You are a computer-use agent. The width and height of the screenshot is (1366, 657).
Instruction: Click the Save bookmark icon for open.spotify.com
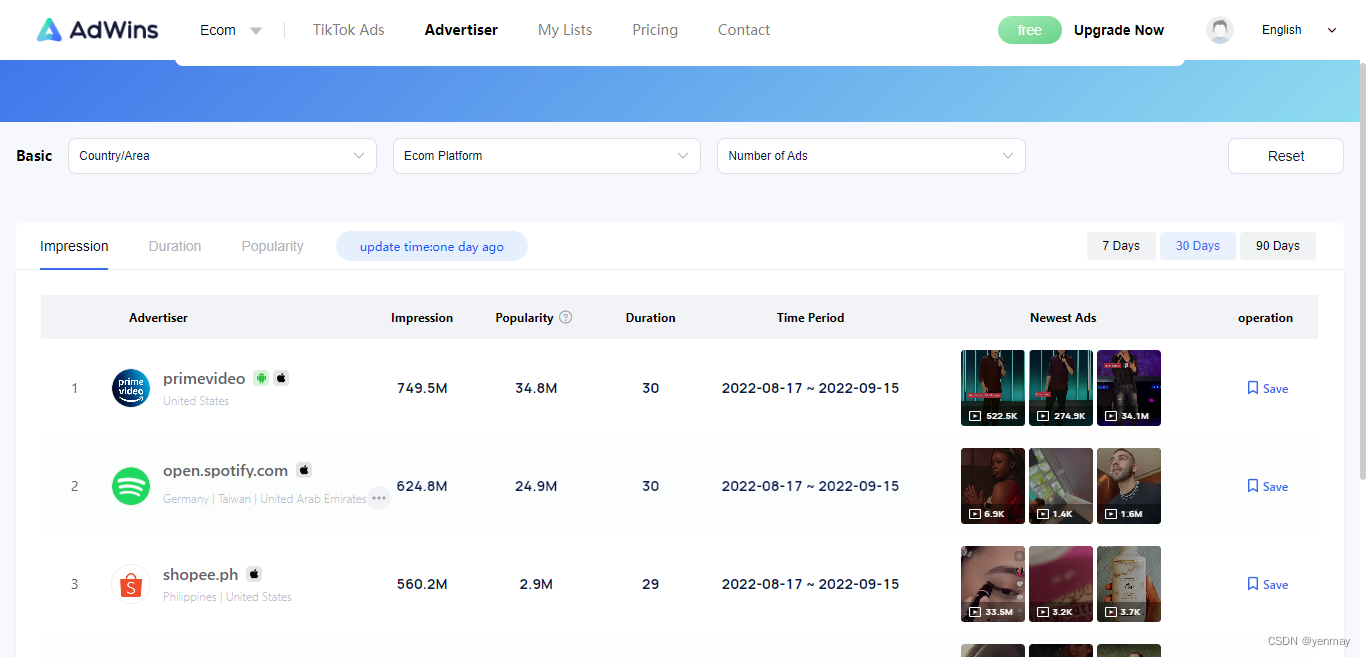click(x=1252, y=486)
